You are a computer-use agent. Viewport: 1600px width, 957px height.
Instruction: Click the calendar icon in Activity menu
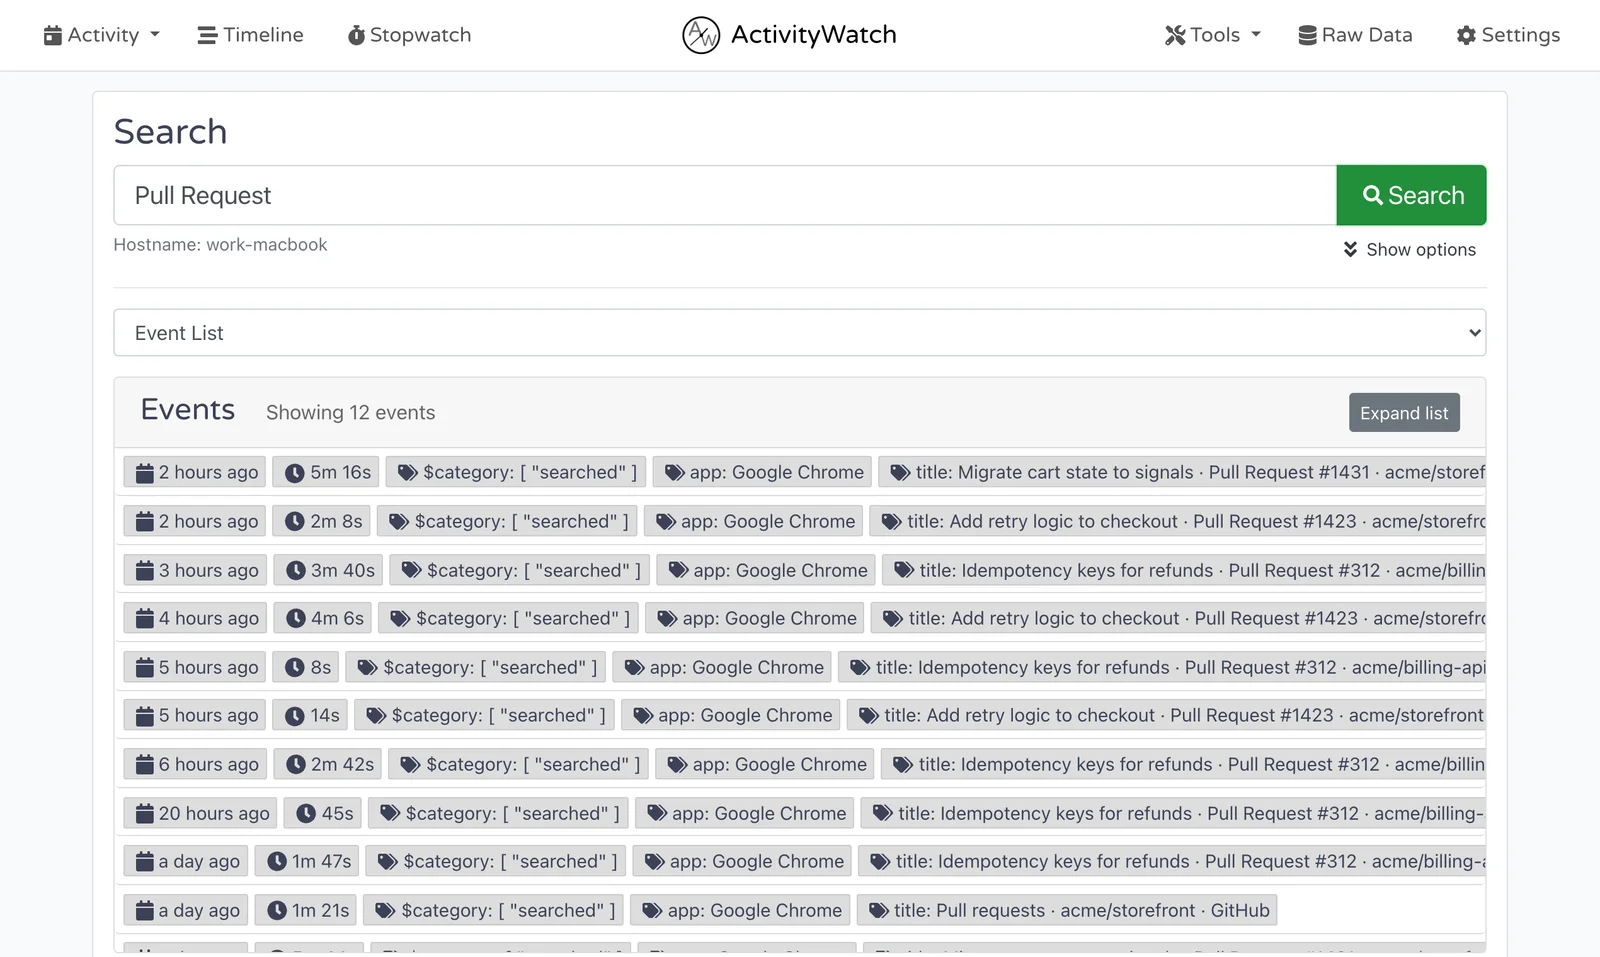coord(53,35)
